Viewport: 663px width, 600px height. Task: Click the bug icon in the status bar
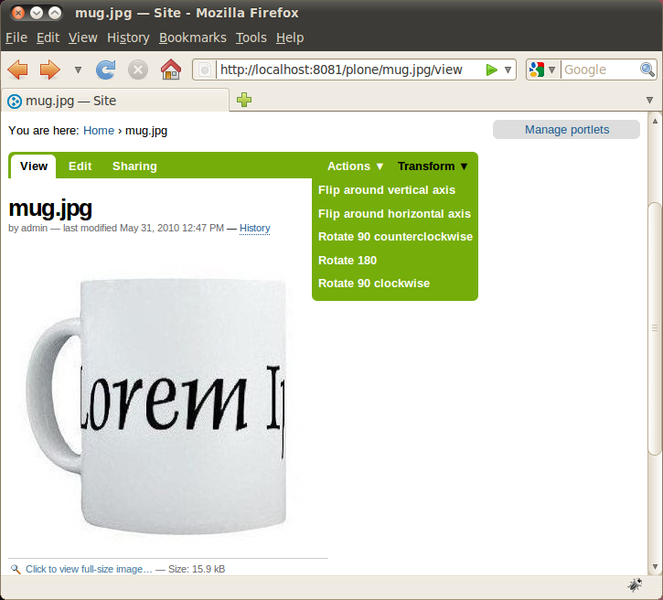[x=635, y=586]
